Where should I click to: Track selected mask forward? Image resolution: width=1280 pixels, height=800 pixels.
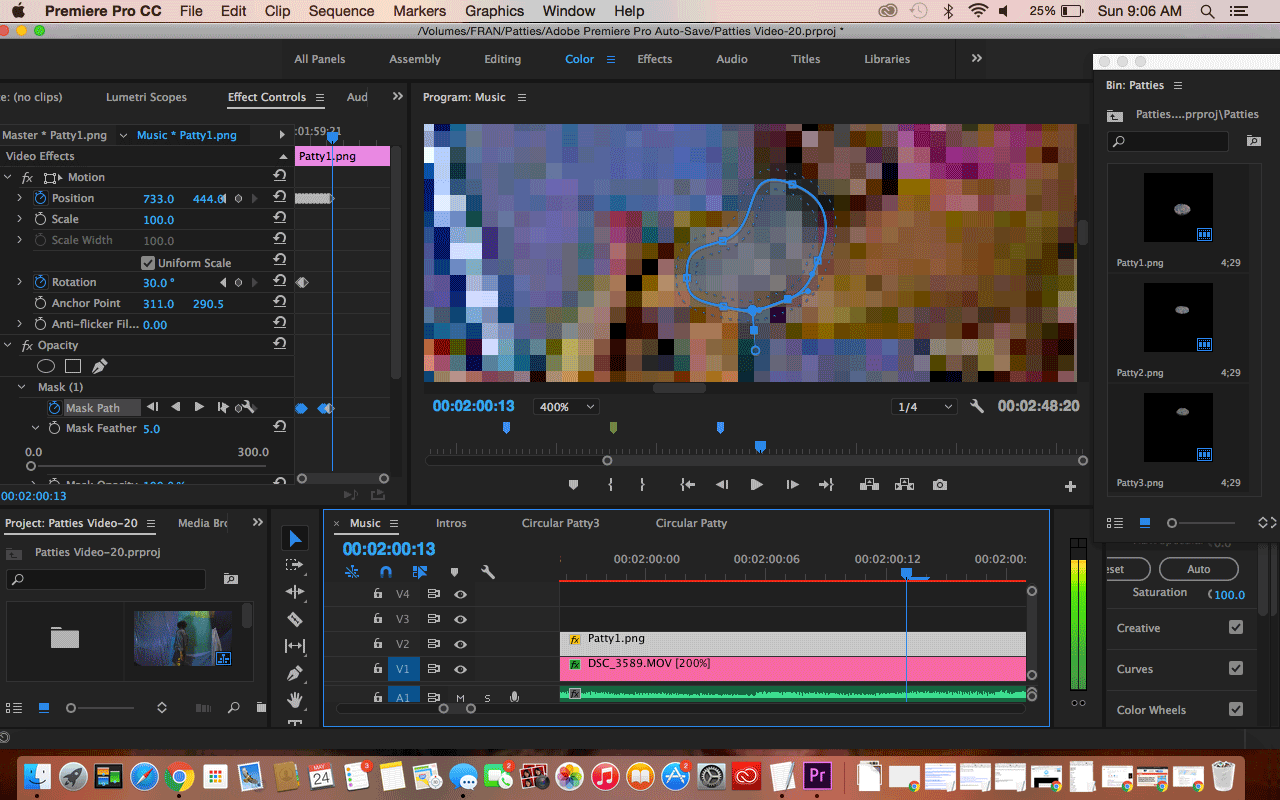(x=199, y=407)
